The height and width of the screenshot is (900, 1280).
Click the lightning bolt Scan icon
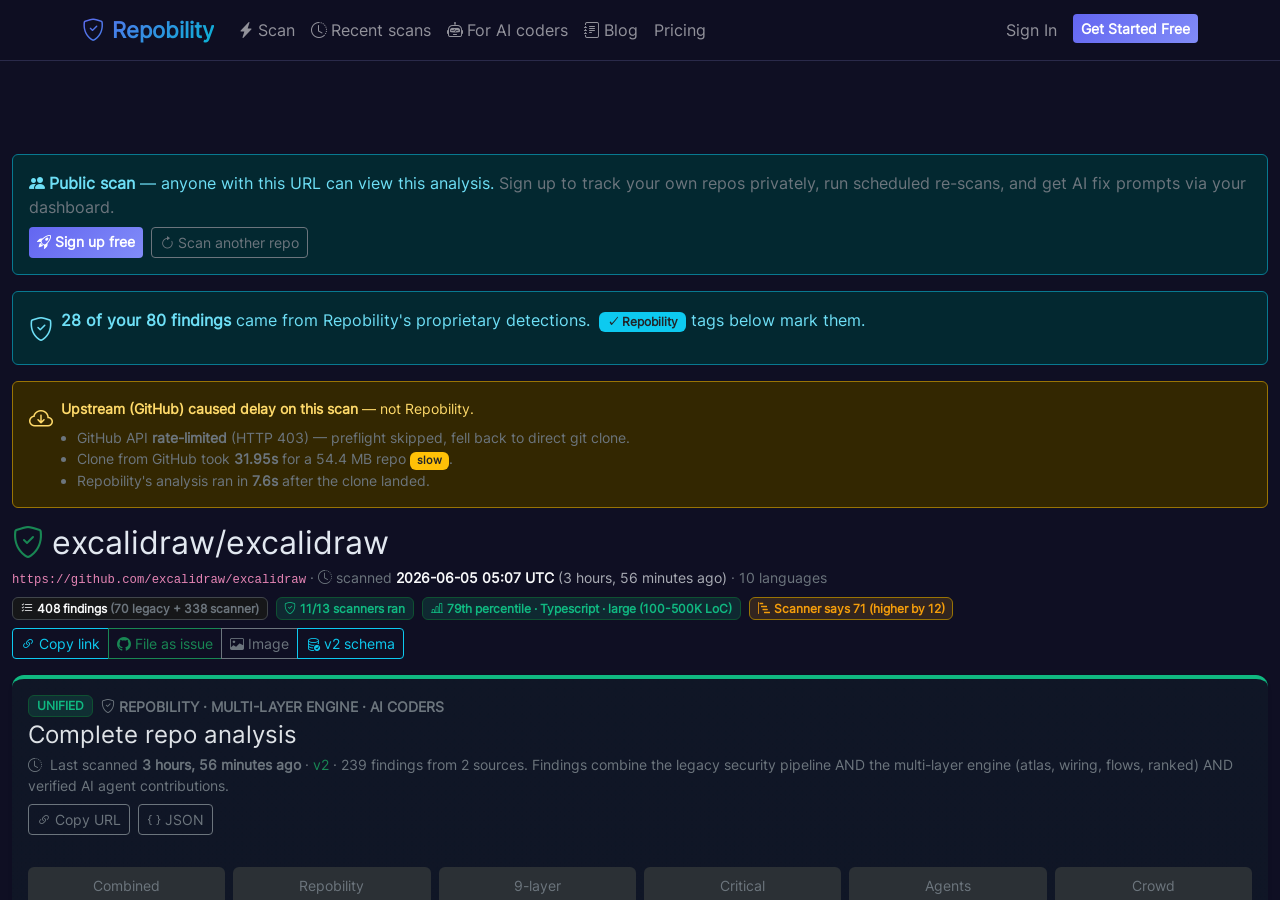coord(245,30)
